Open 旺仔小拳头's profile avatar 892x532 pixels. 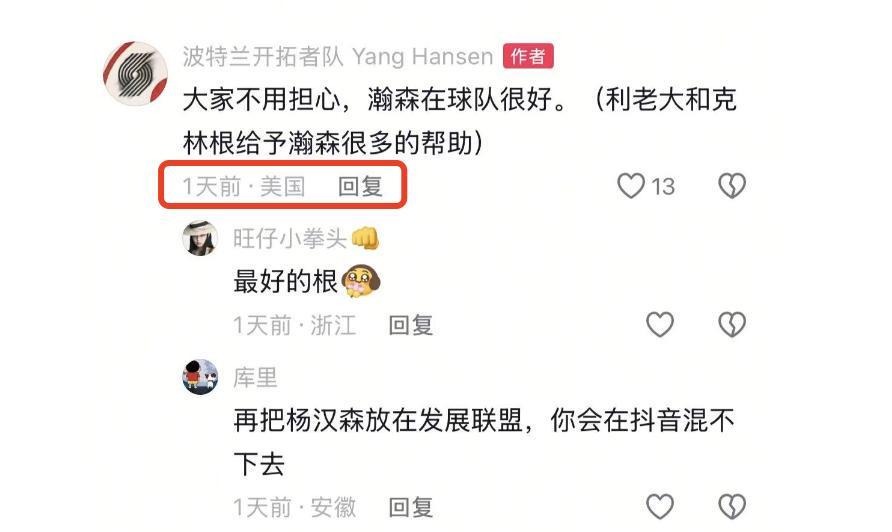click(x=200, y=238)
